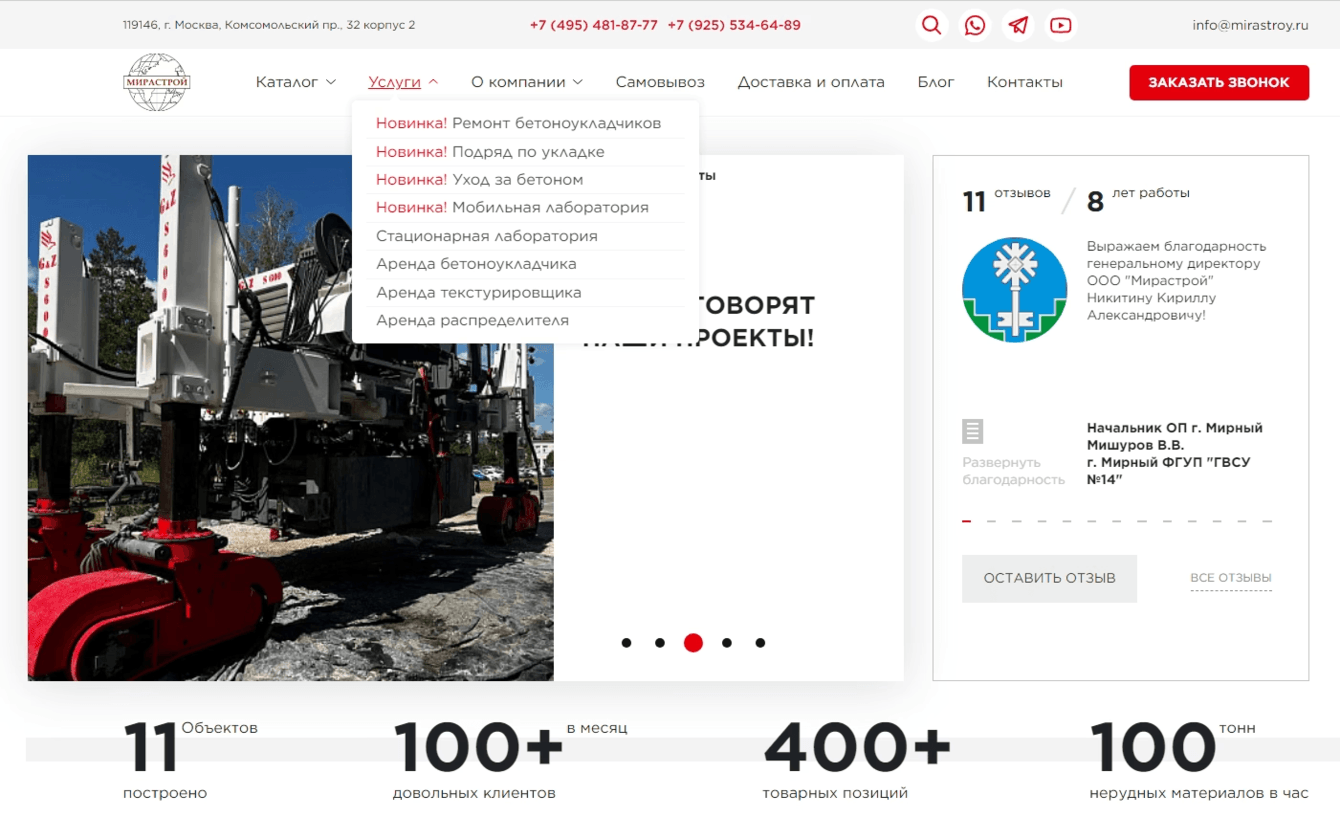
Task: Open Аренда распределителя menu entry
Action: tap(472, 320)
